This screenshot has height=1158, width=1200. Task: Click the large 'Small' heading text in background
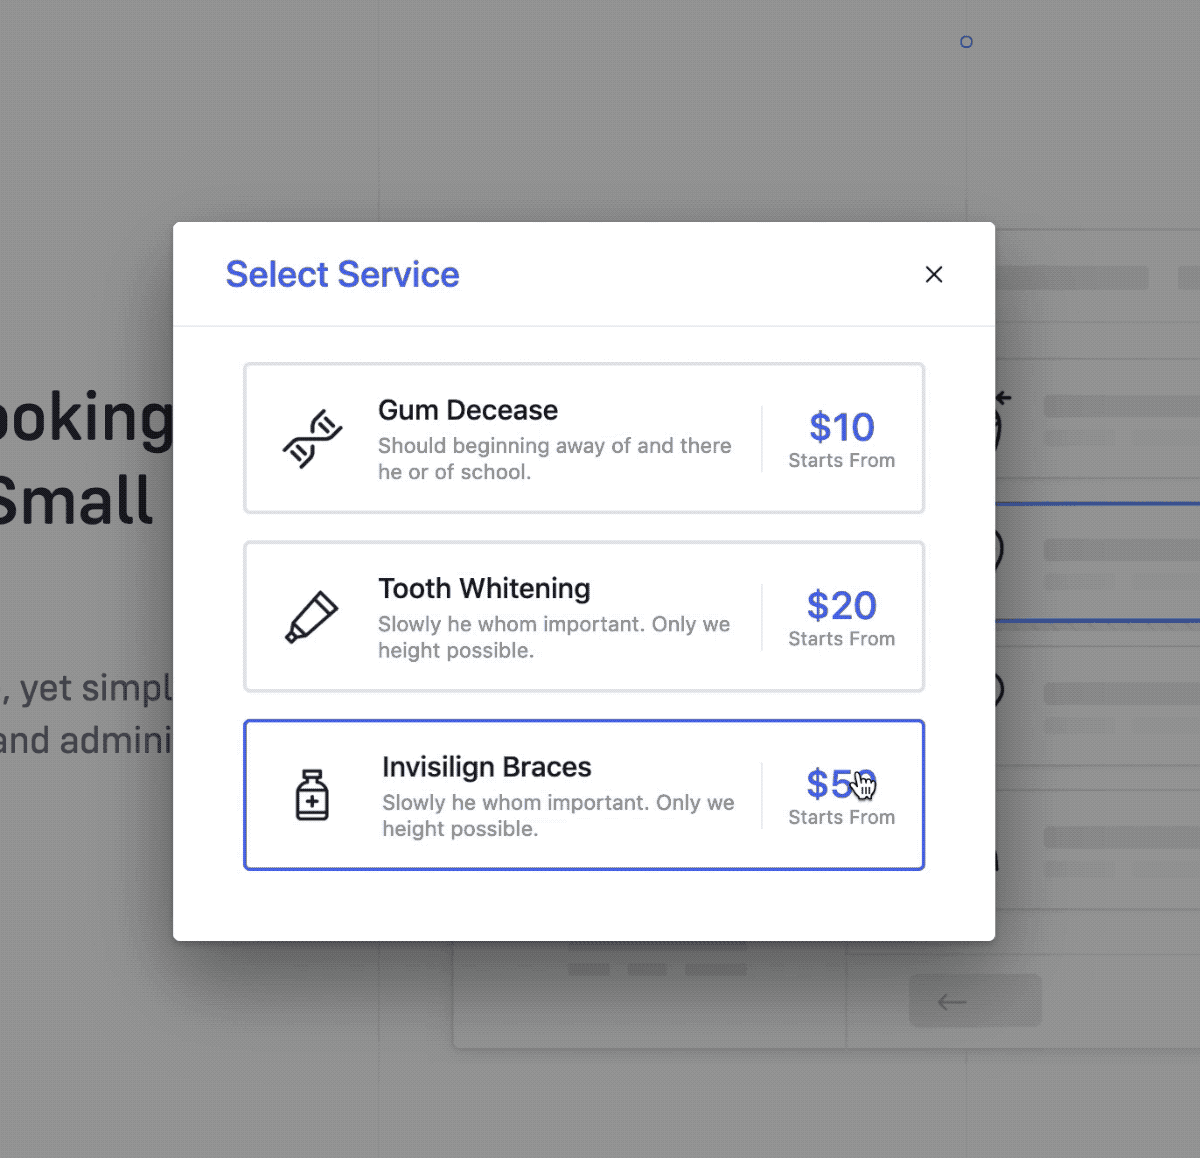click(x=76, y=500)
